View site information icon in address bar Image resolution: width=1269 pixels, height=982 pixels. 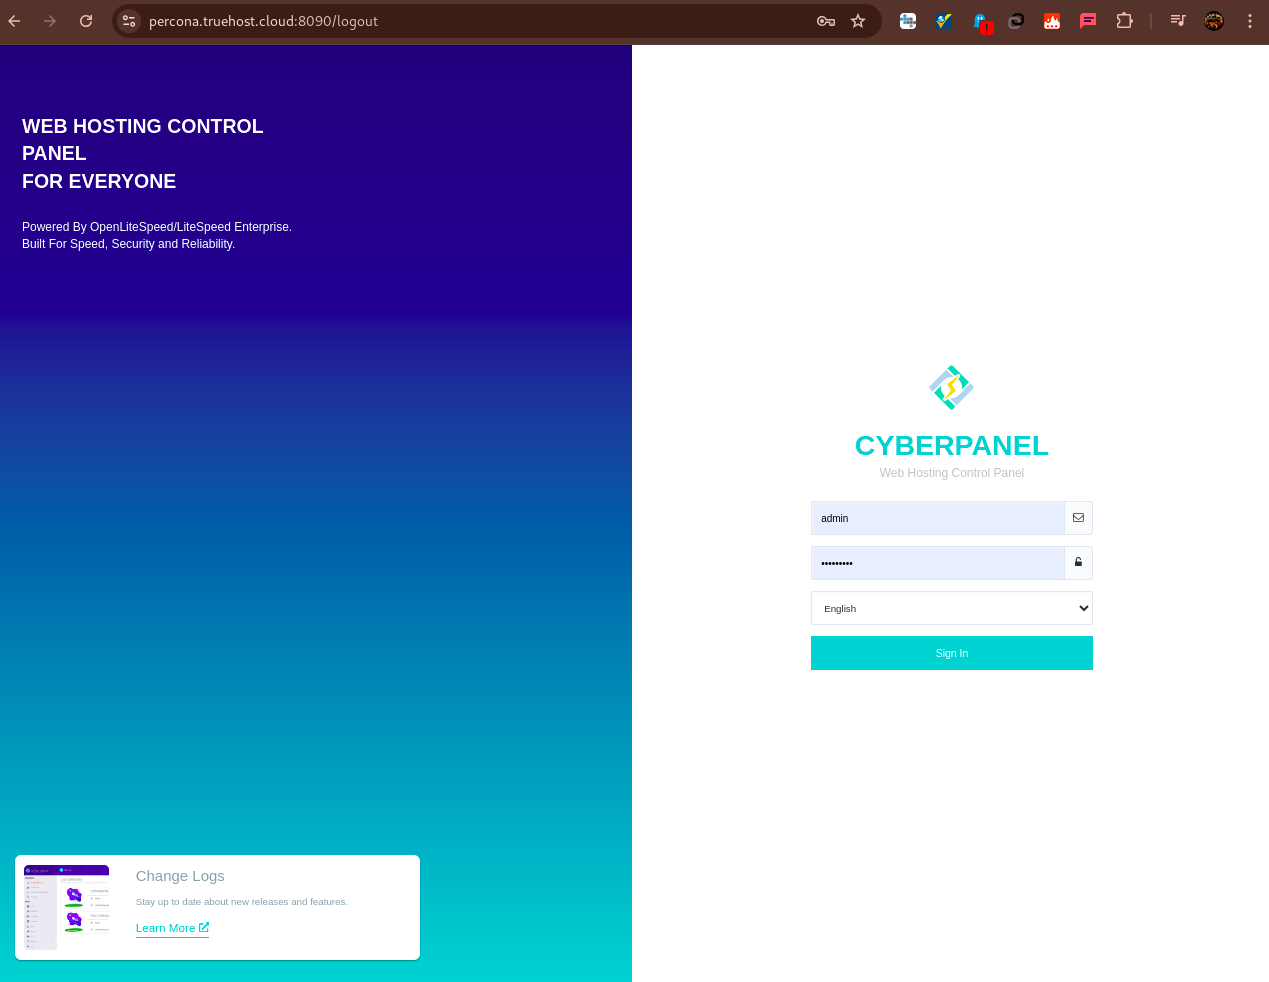coord(129,21)
